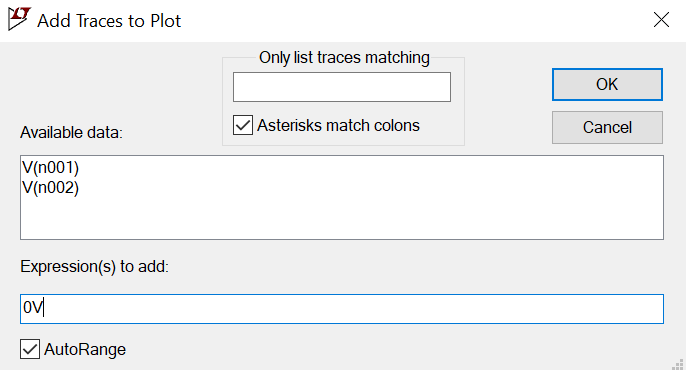This screenshot has width=686, height=370.
Task: Click the 'Expression(s) to add:' label
Action: tap(94, 266)
